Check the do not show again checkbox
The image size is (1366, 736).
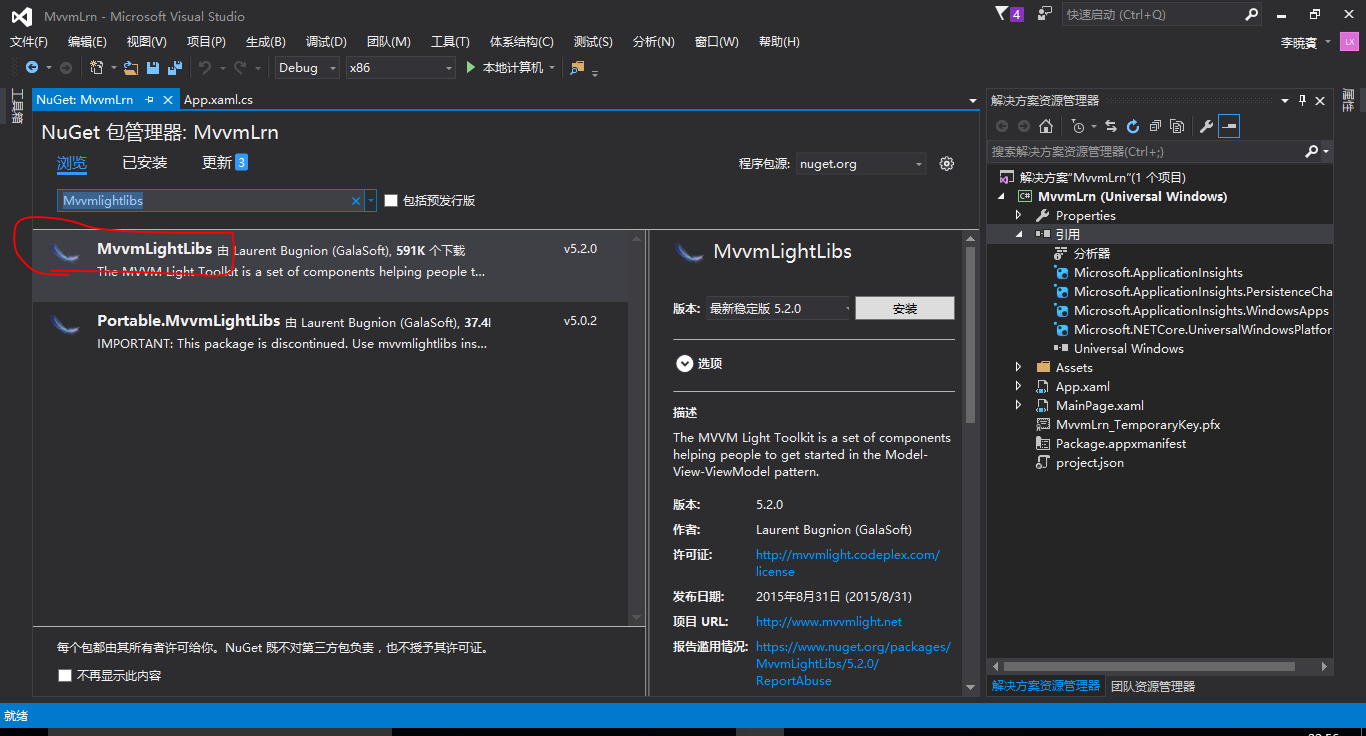click(65, 676)
